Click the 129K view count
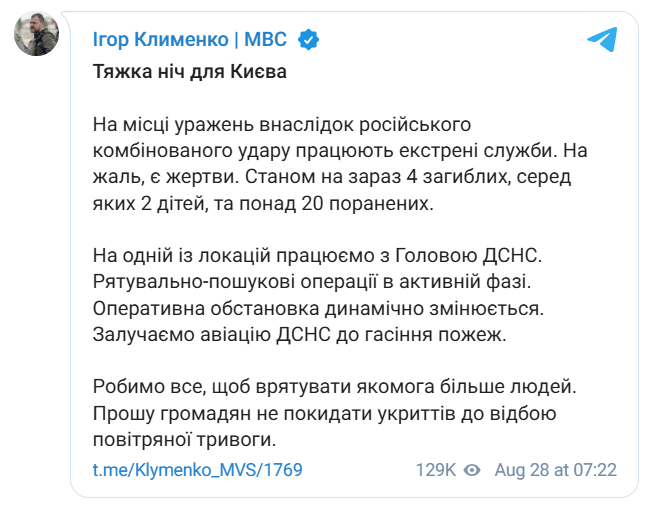The image size is (651, 506). [x=436, y=469]
